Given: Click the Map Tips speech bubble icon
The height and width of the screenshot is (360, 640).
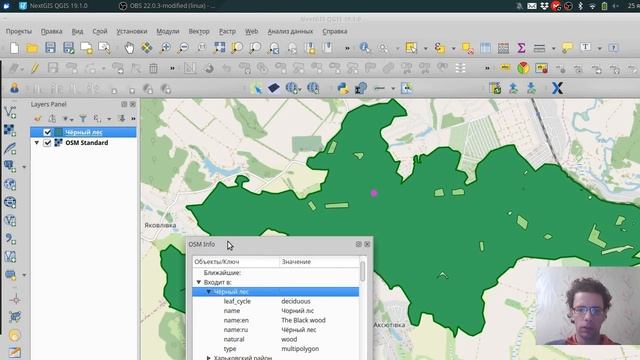Looking at the screenshot, I should click(x=567, y=48).
